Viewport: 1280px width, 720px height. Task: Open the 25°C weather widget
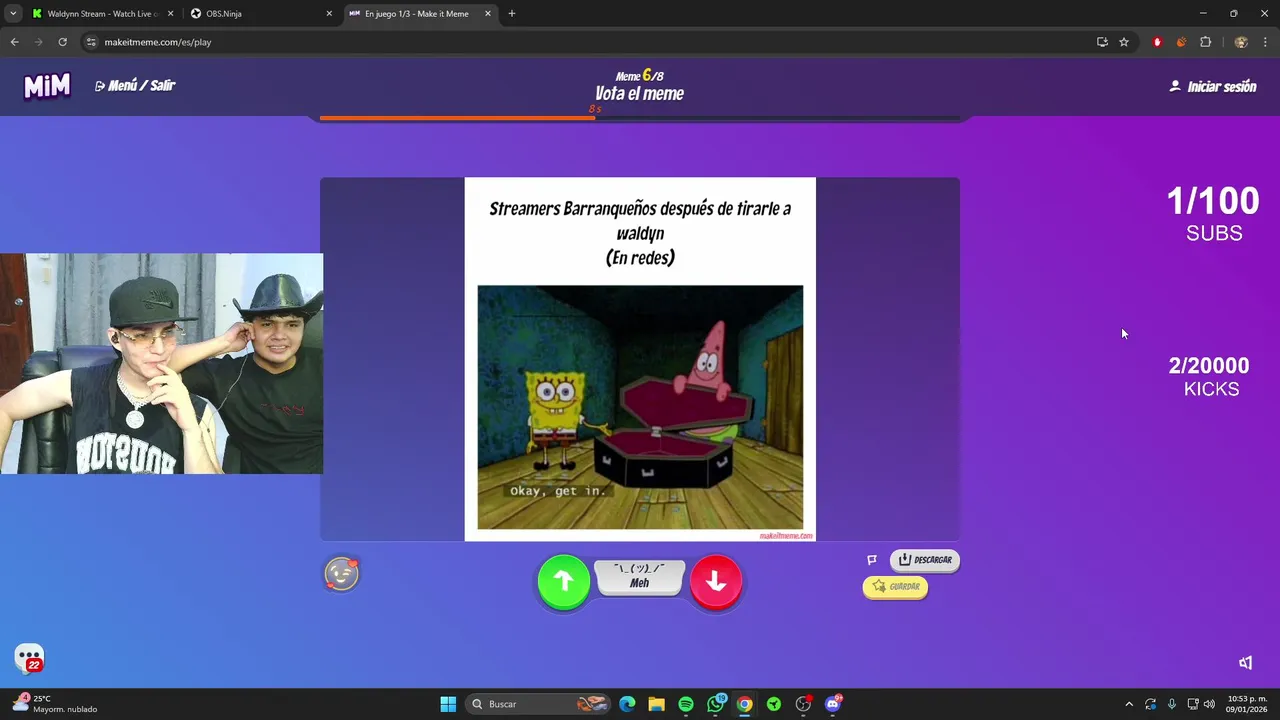(x=55, y=704)
